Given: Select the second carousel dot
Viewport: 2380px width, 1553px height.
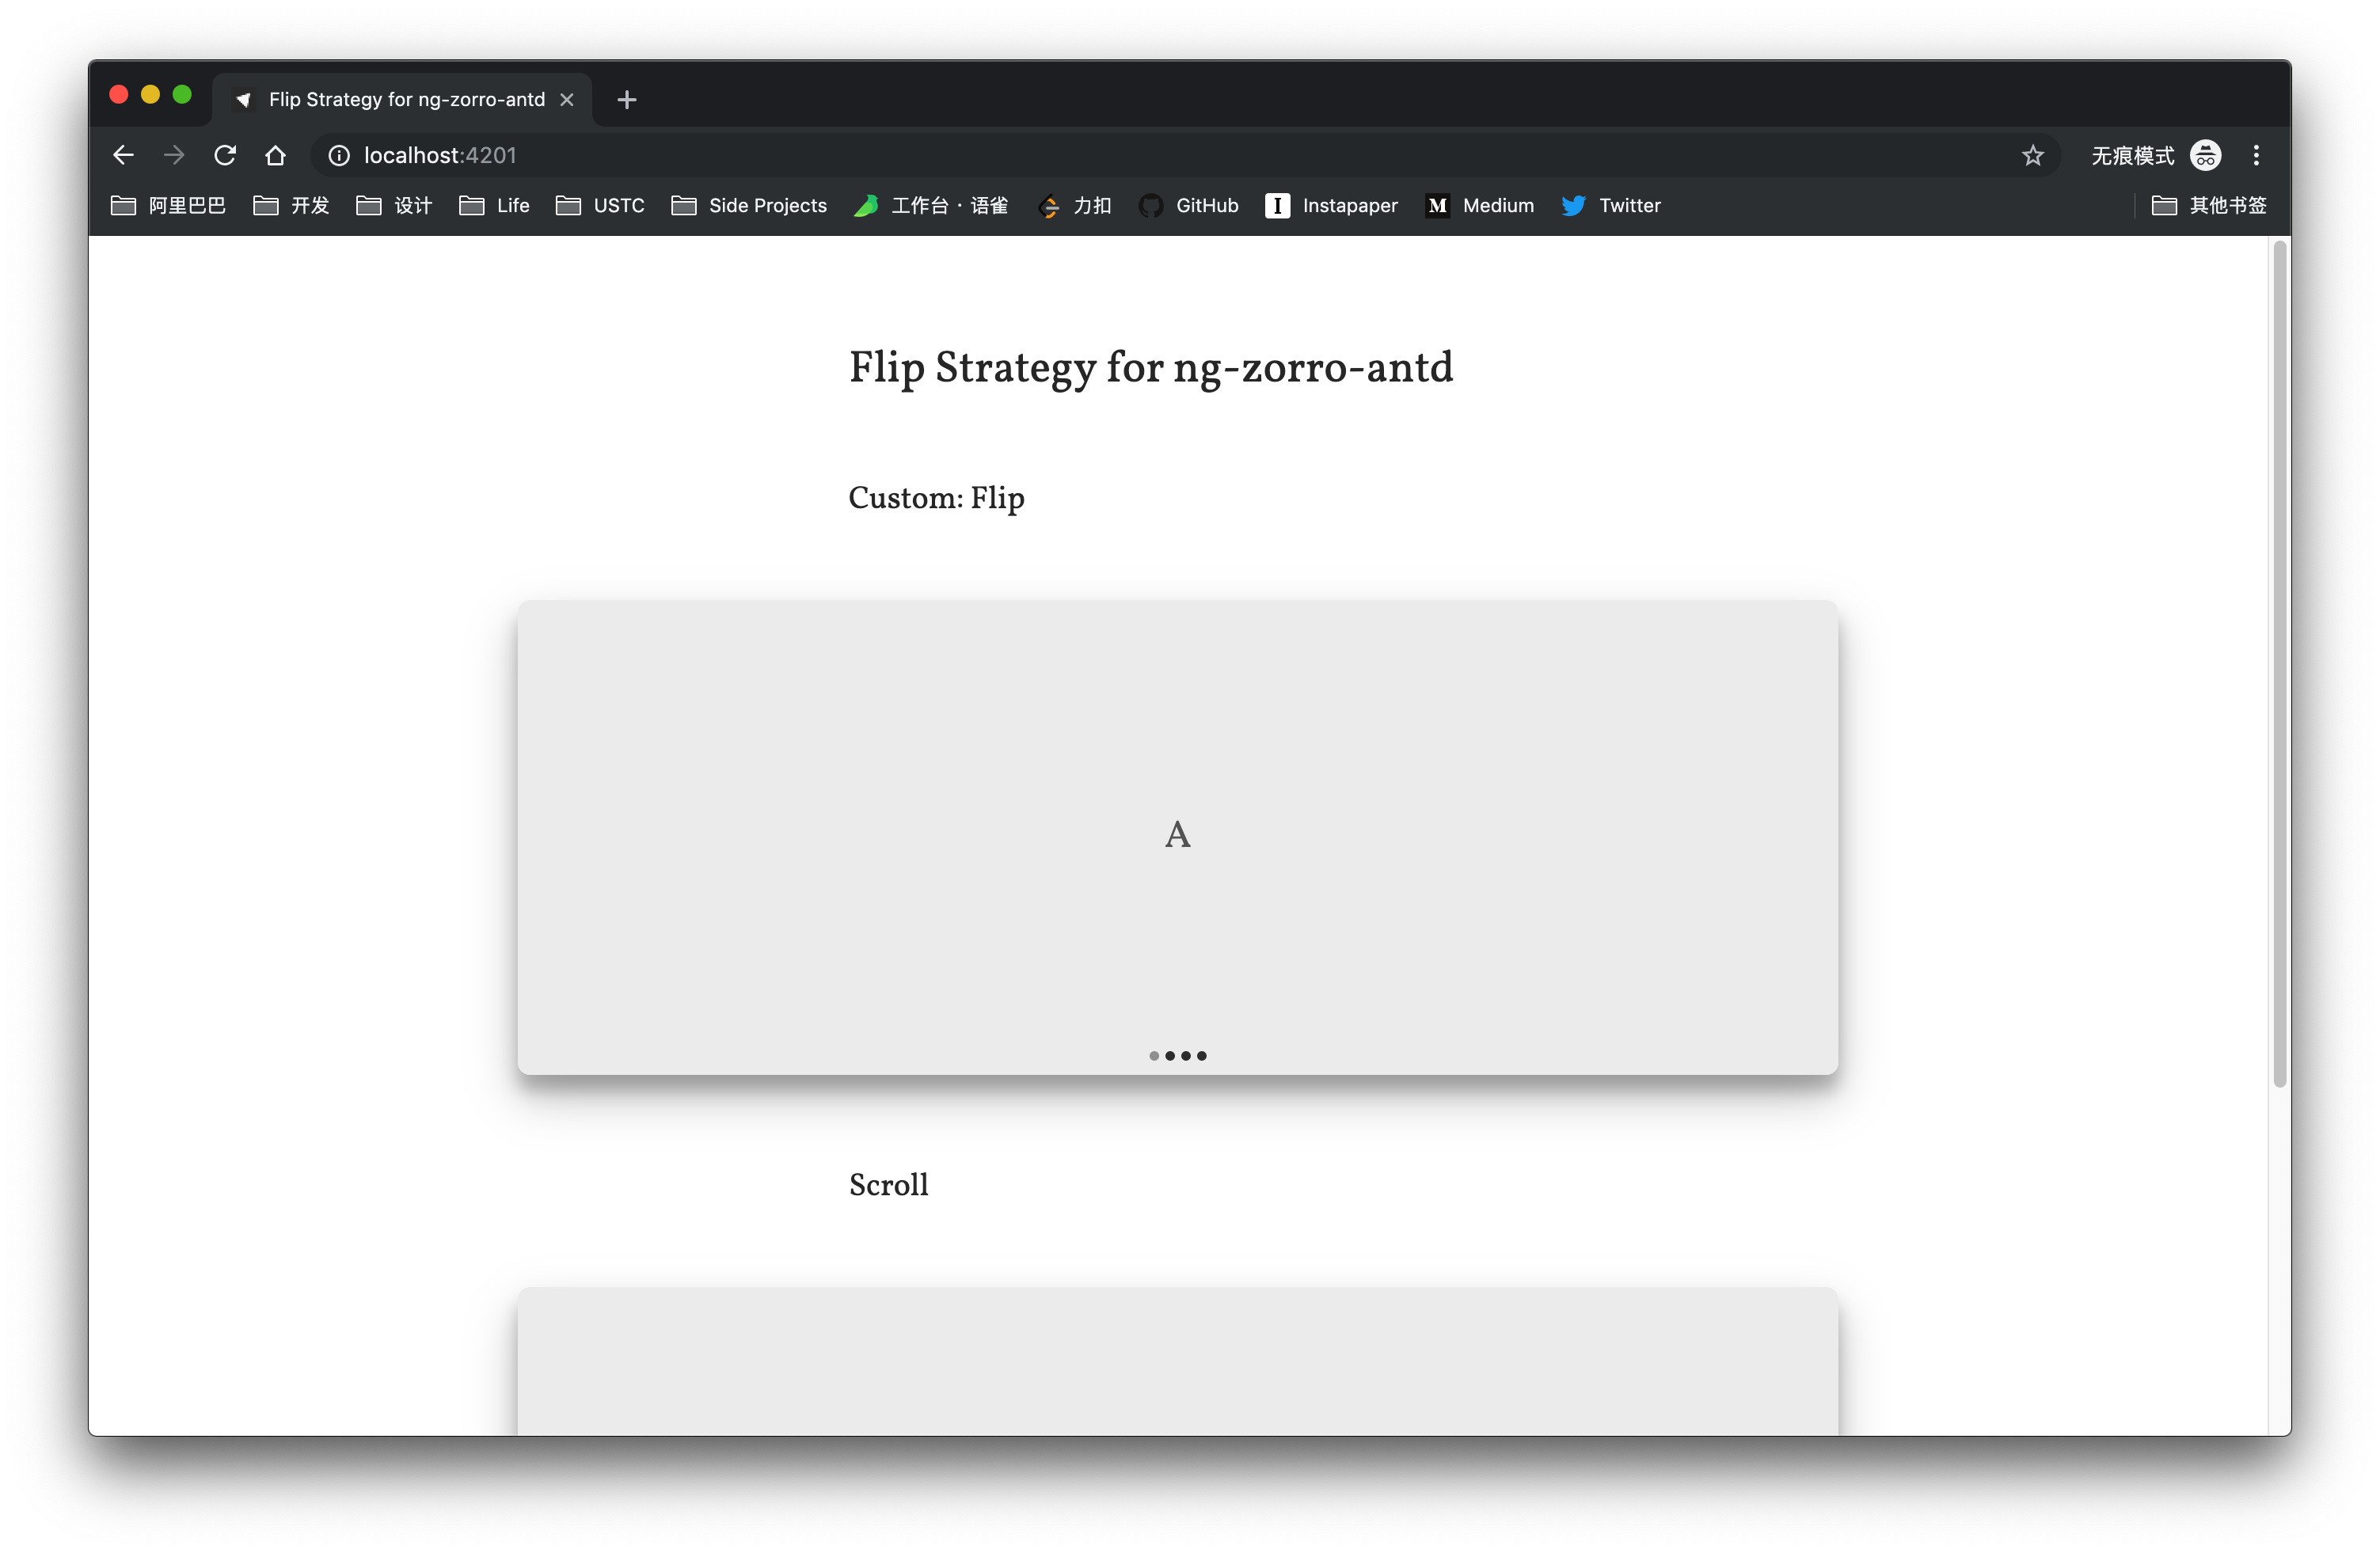Looking at the screenshot, I should pyautogui.click(x=1170, y=1056).
